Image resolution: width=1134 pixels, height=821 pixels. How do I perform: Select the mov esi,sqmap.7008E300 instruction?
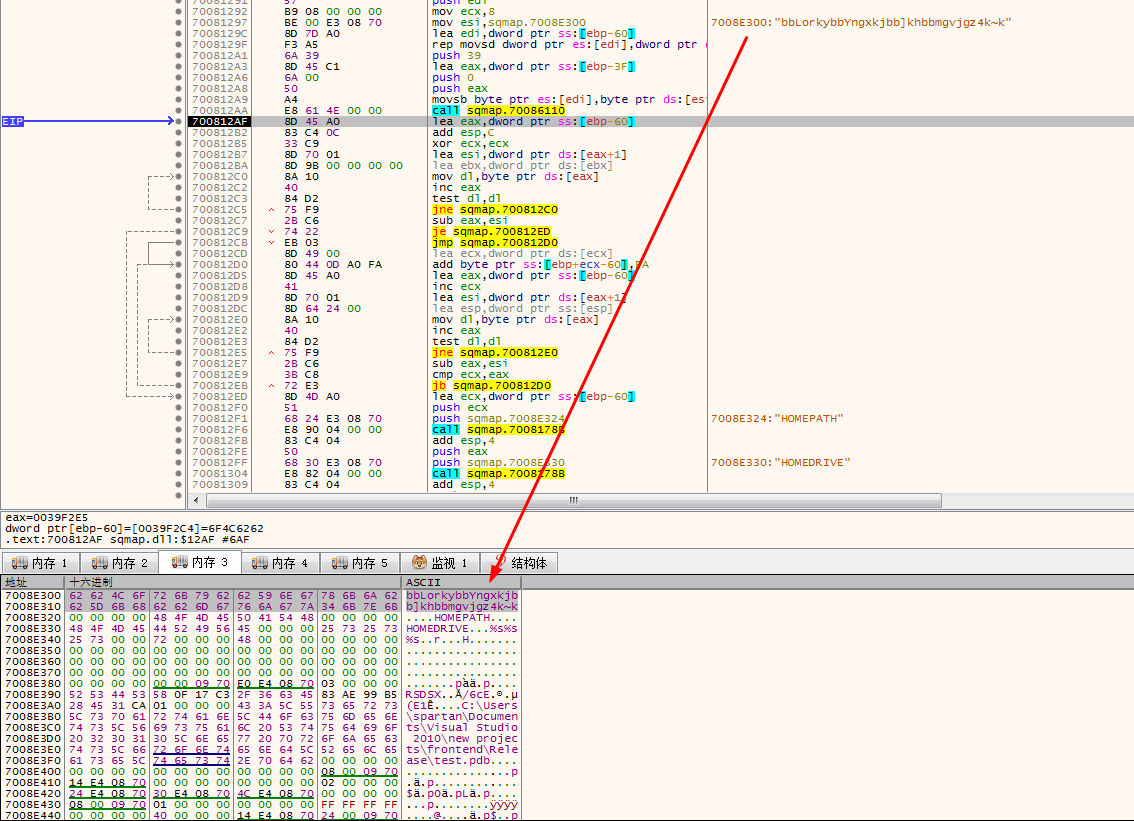(x=509, y=22)
